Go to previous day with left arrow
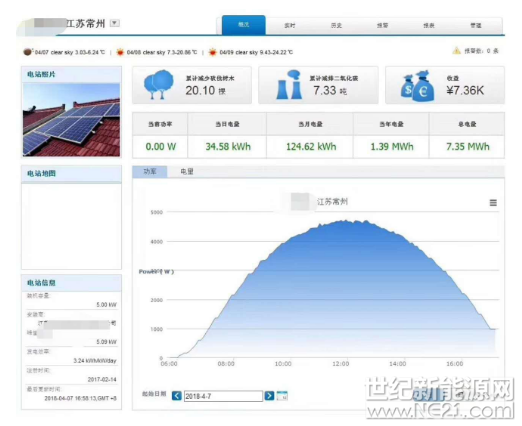The width and height of the screenshot is (522, 426). tap(177, 396)
